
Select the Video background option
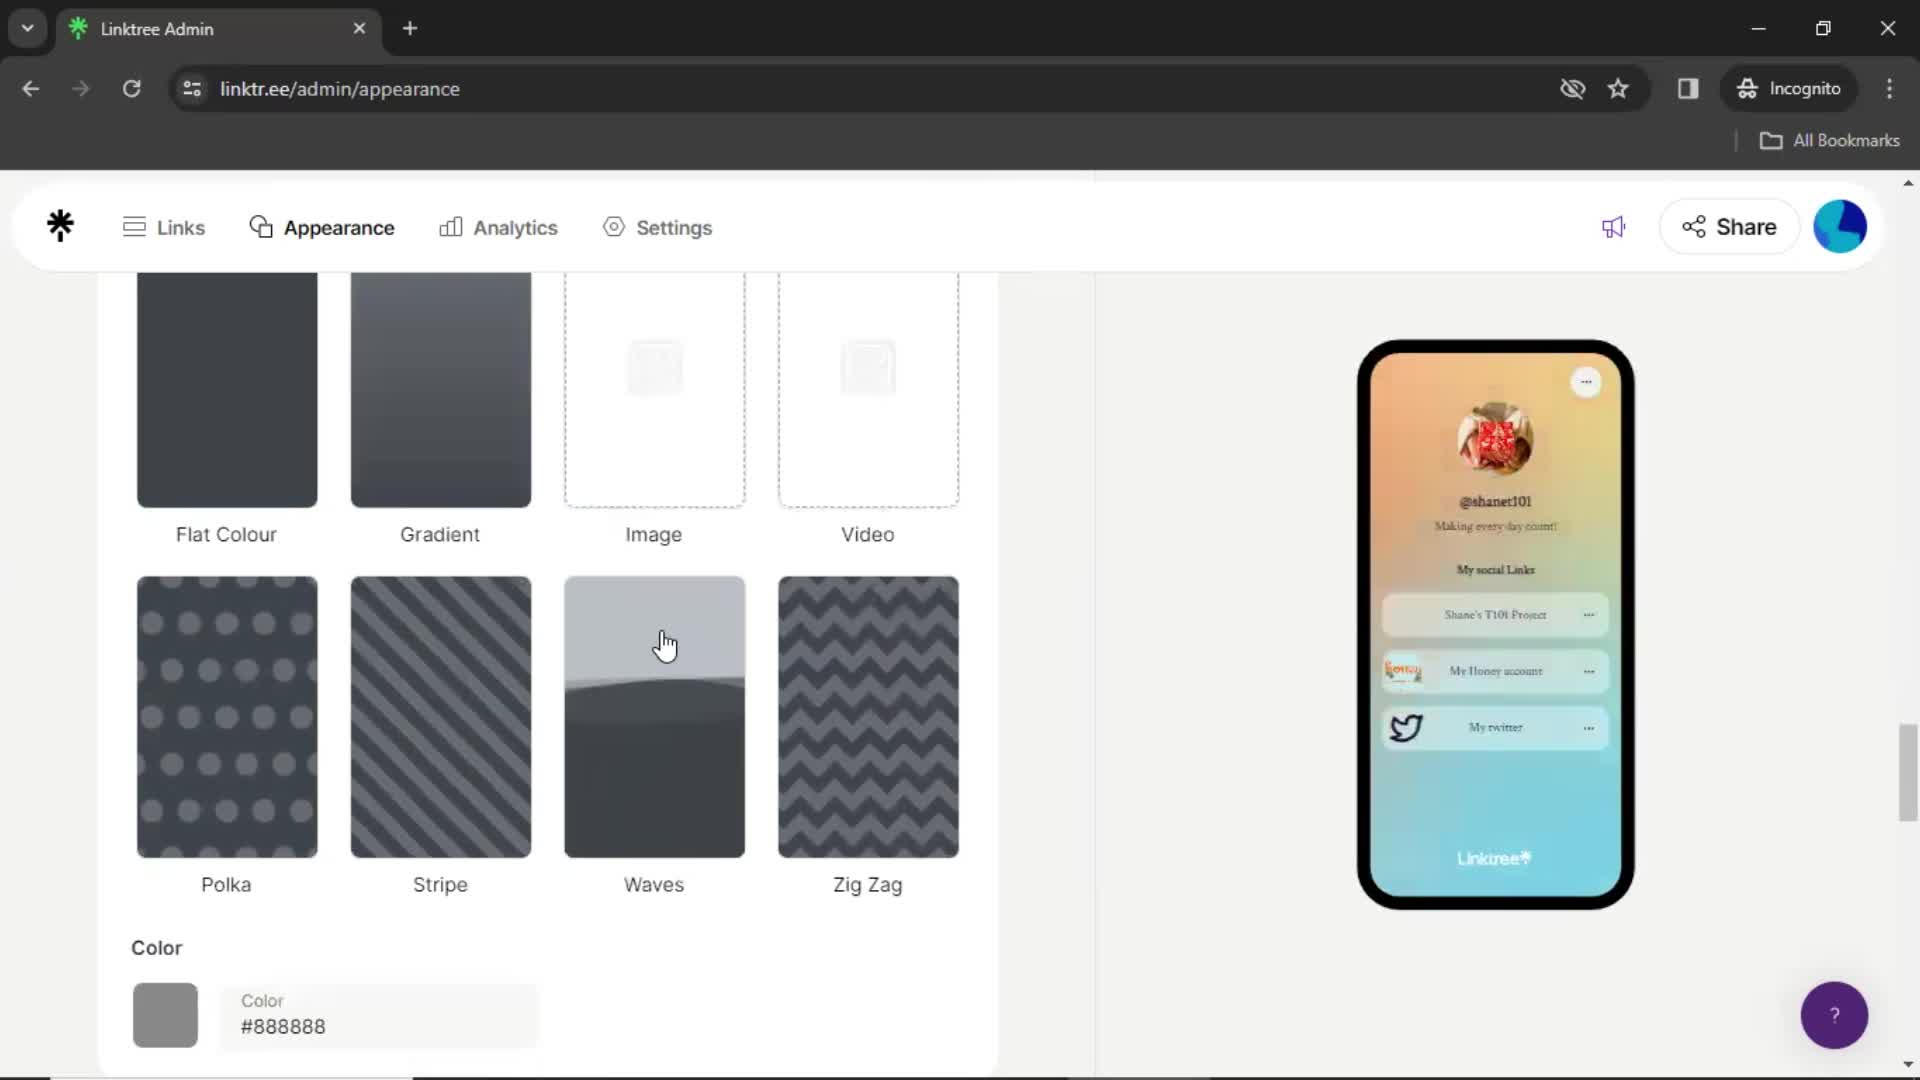click(x=868, y=389)
